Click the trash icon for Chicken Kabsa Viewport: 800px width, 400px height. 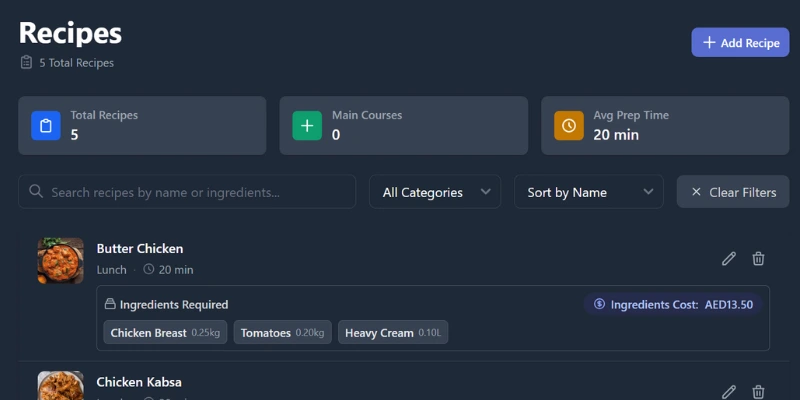click(x=758, y=392)
